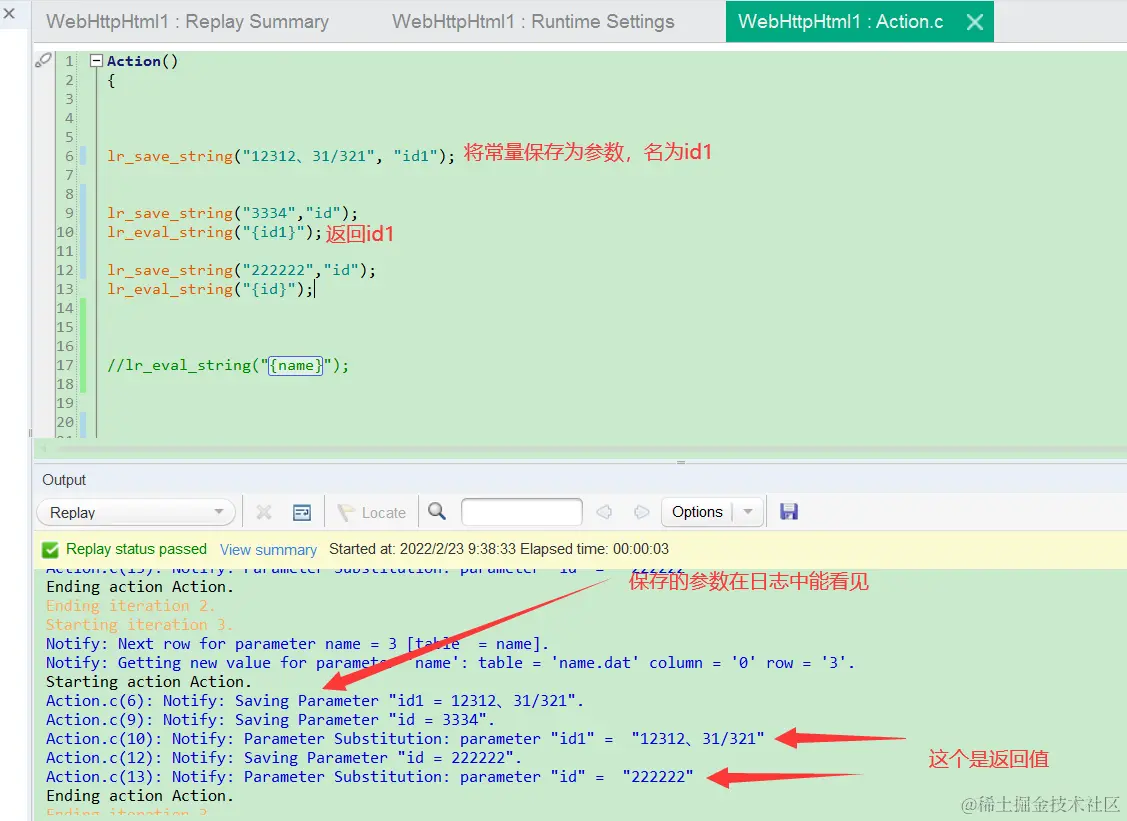This screenshot has height=821, width=1127.
Task: Go to previous search result
Action: 604,512
